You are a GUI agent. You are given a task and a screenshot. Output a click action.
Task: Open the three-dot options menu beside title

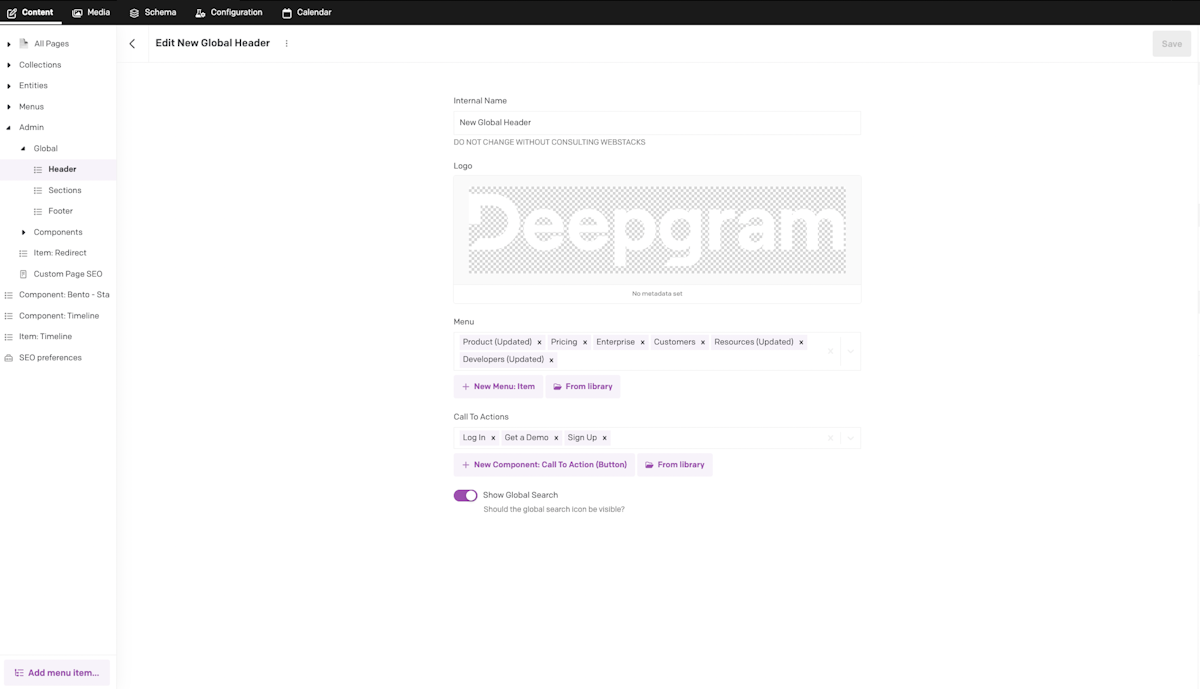(286, 44)
